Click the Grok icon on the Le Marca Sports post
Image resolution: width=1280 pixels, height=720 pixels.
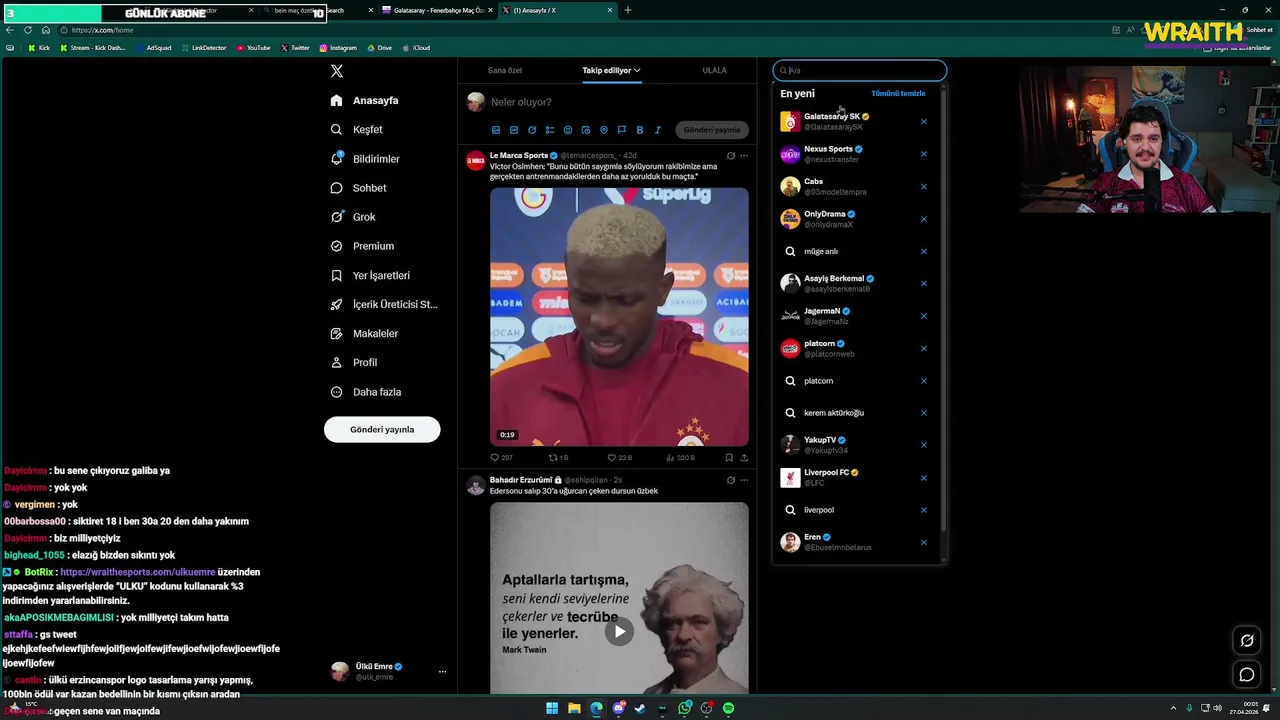(731, 156)
